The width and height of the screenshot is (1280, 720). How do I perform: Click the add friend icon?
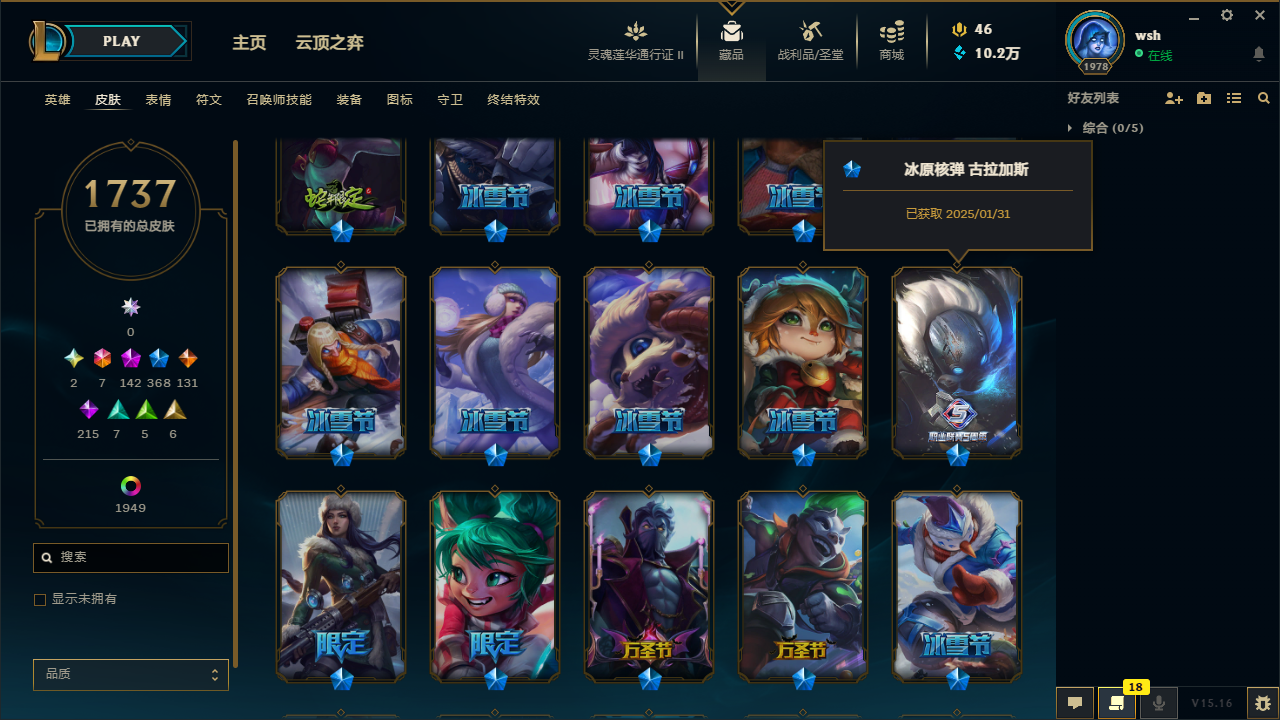[1174, 98]
